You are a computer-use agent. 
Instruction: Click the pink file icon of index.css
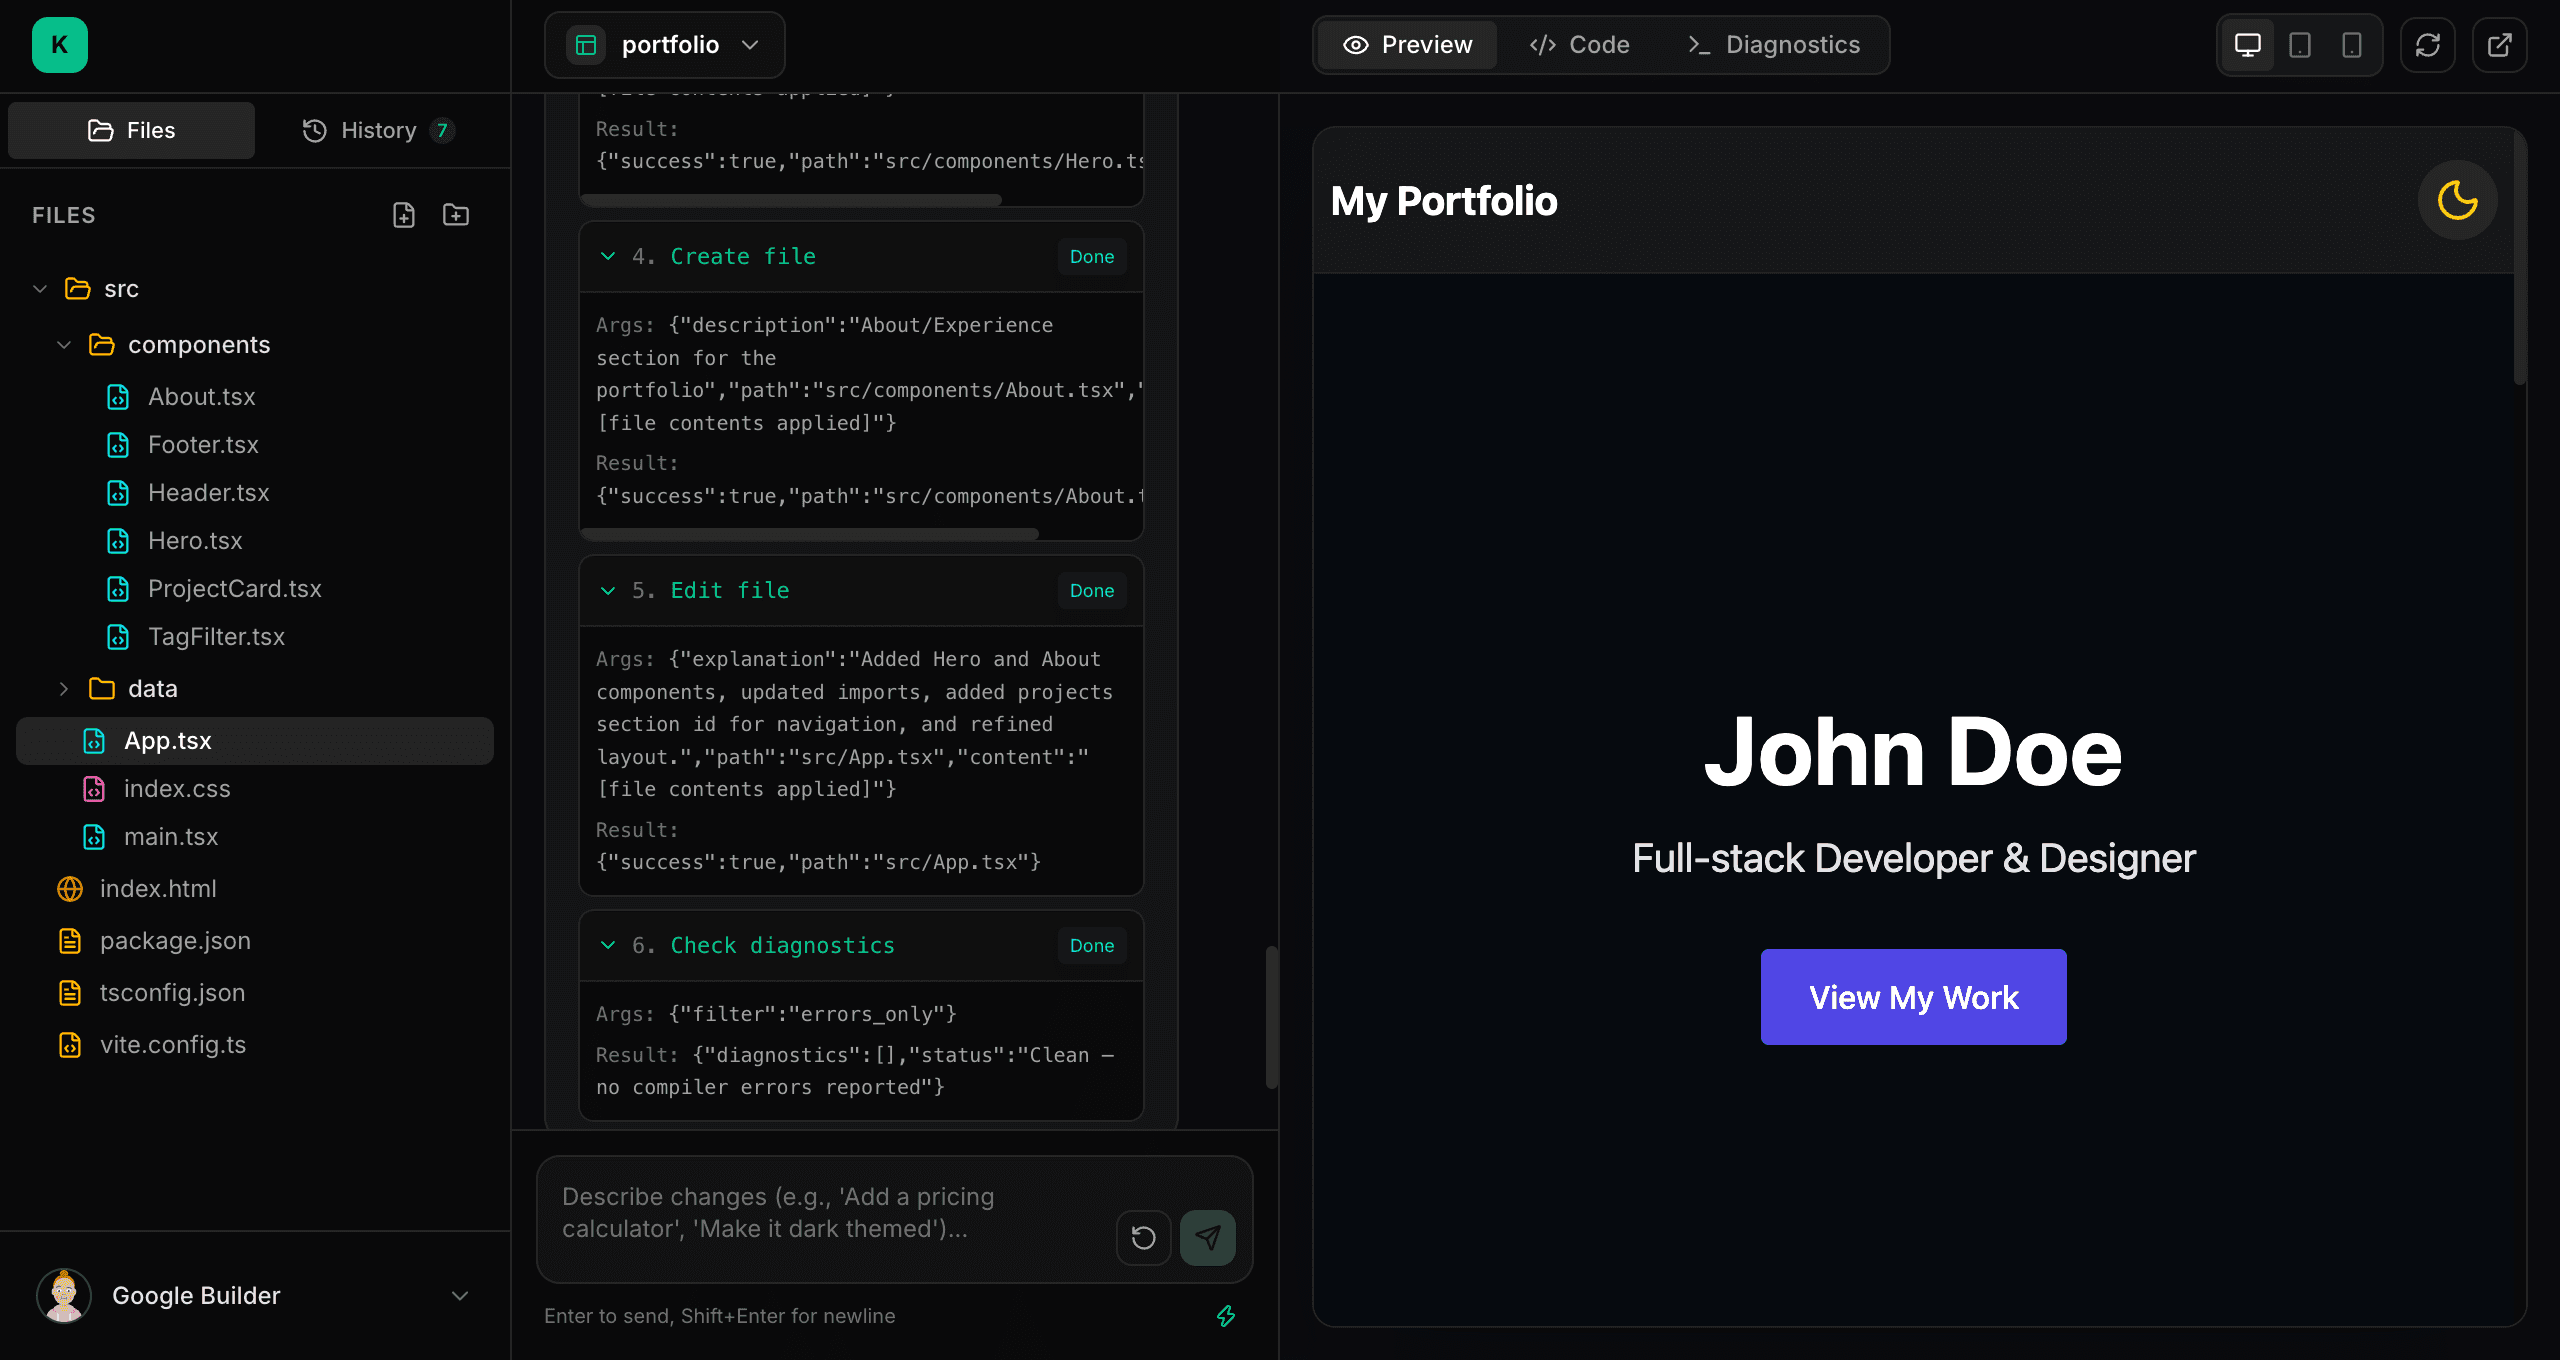click(x=94, y=789)
